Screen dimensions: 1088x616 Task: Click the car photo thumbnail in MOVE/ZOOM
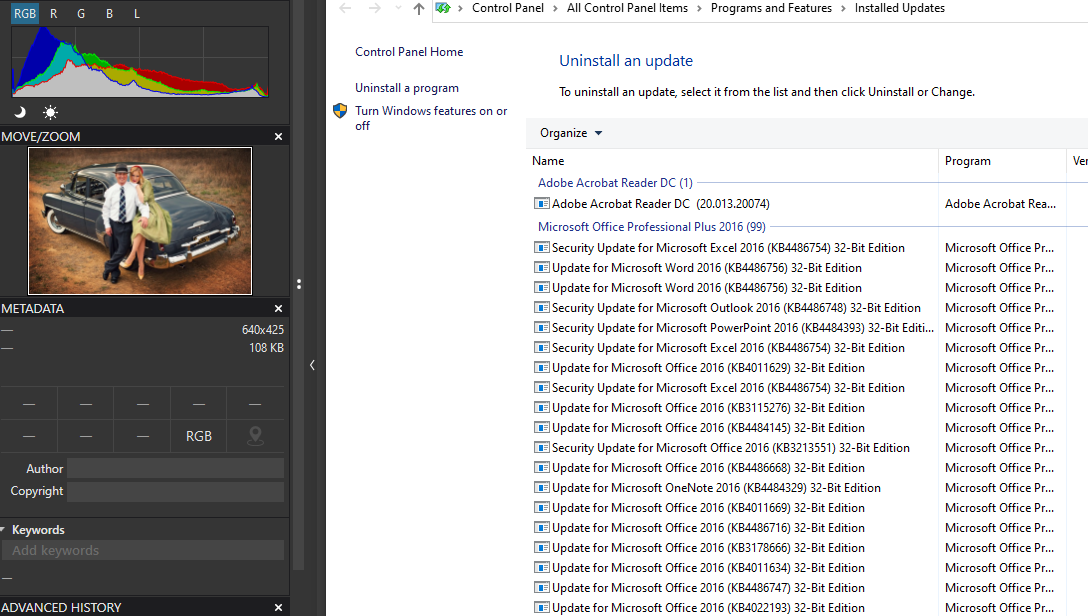[x=140, y=221]
